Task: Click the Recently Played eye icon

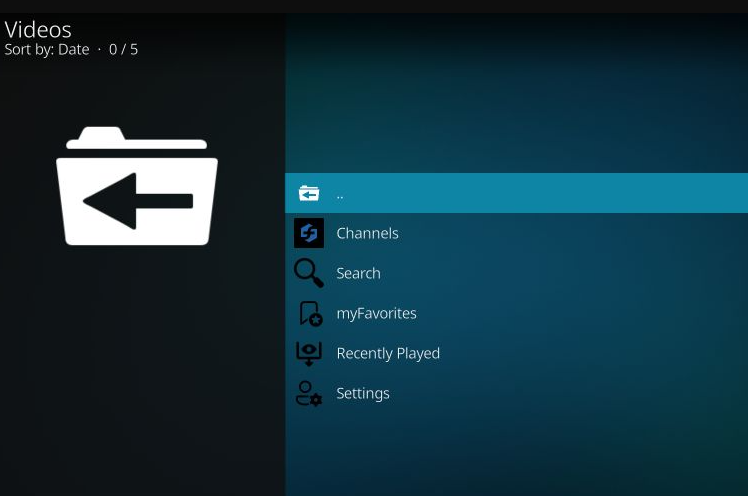Action: (x=309, y=353)
